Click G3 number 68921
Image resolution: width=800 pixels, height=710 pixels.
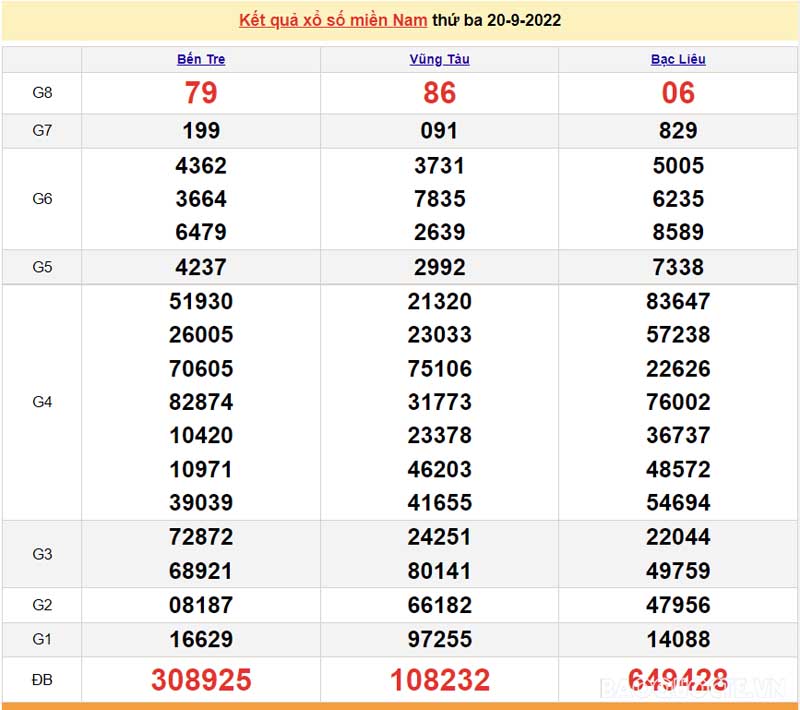coord(201,571)
